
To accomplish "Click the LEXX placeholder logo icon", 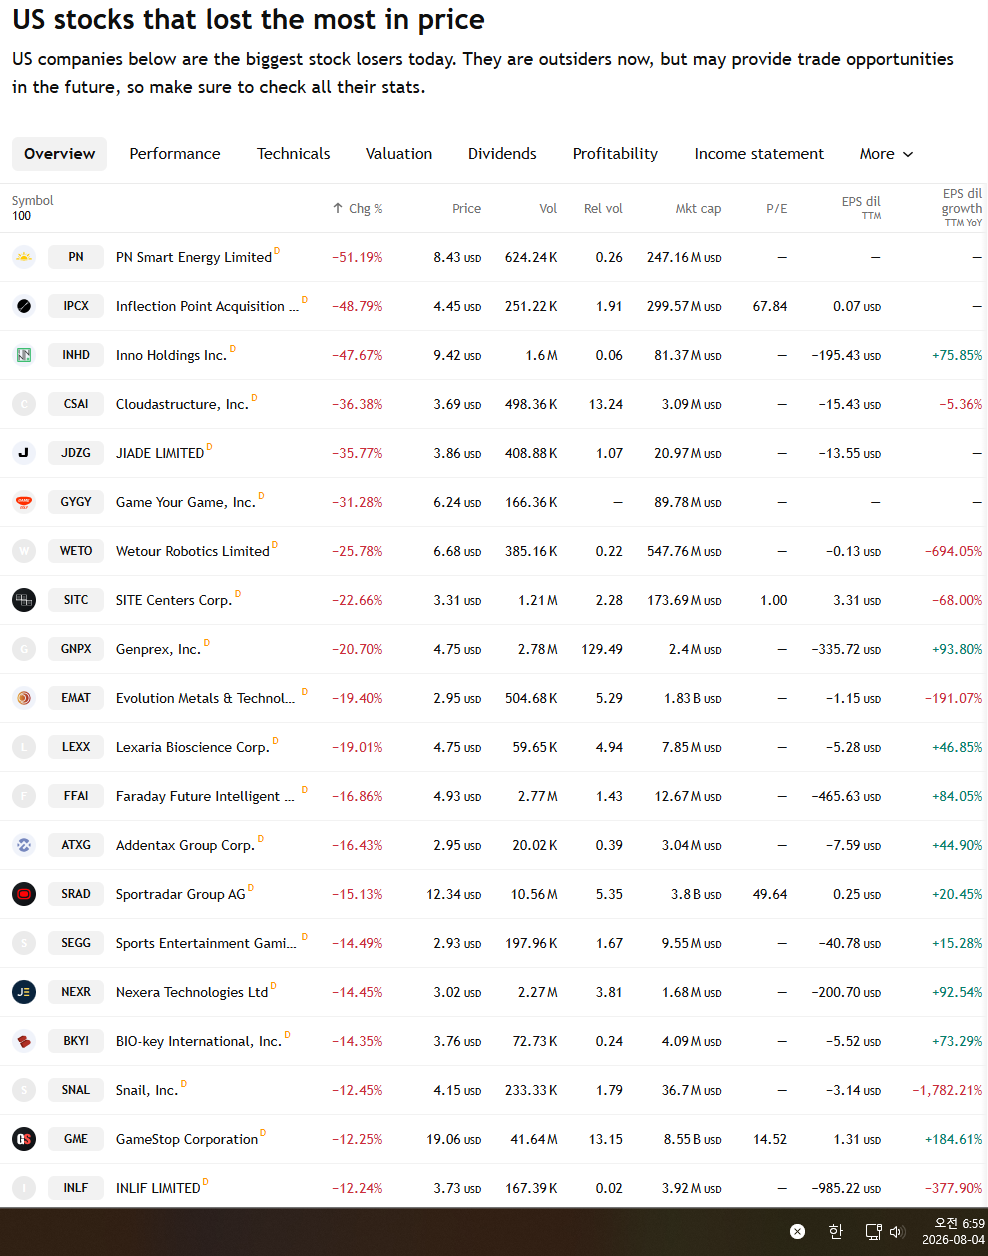I will (x=24, y=747).
